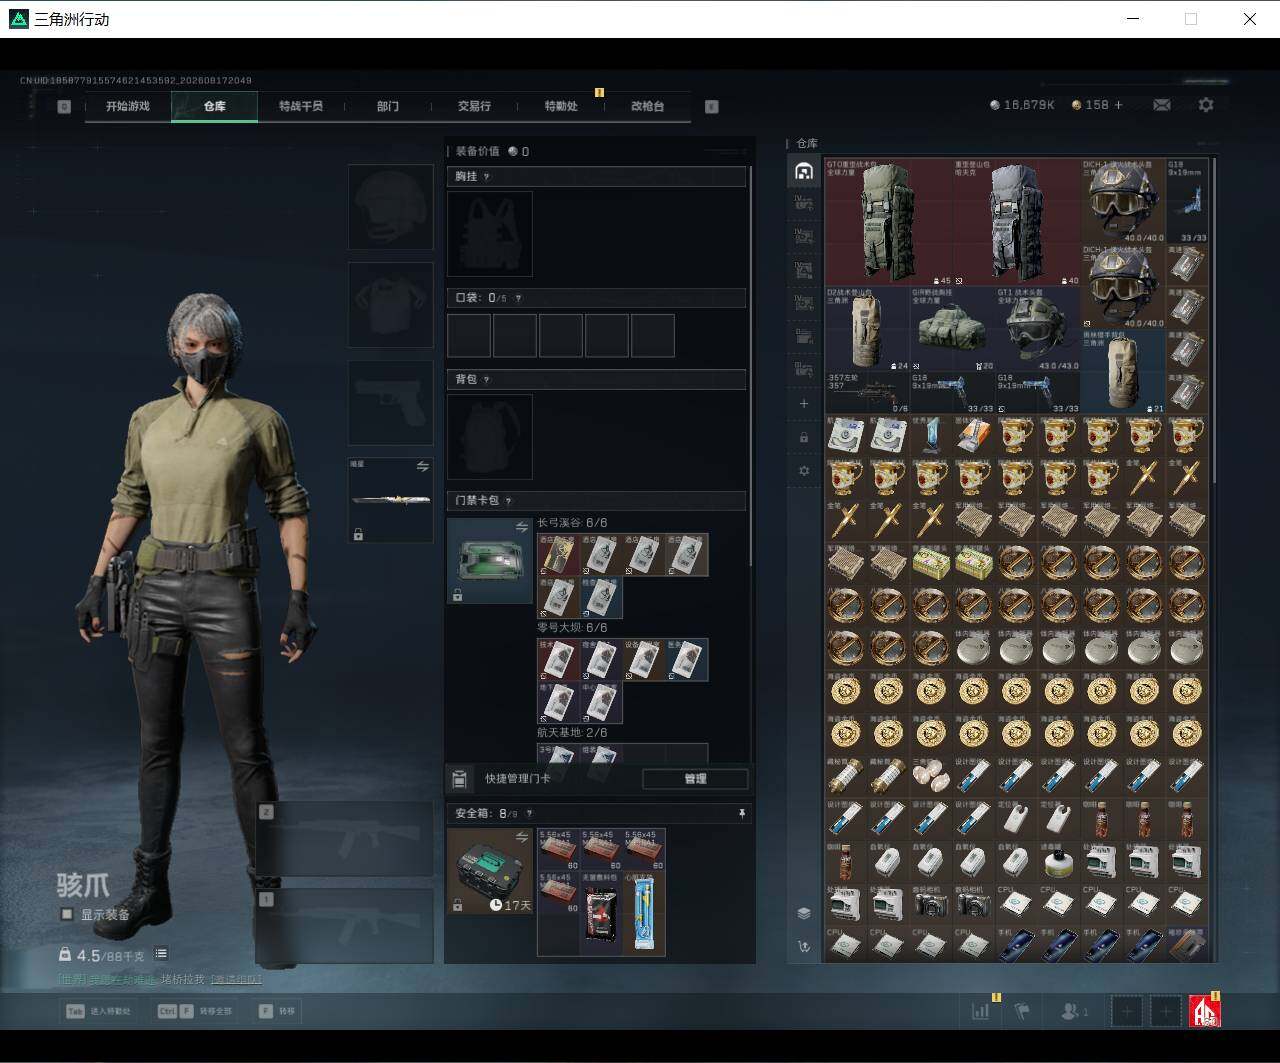
Task: Click the E key hint right of tabs
Action: coord(712,106)
